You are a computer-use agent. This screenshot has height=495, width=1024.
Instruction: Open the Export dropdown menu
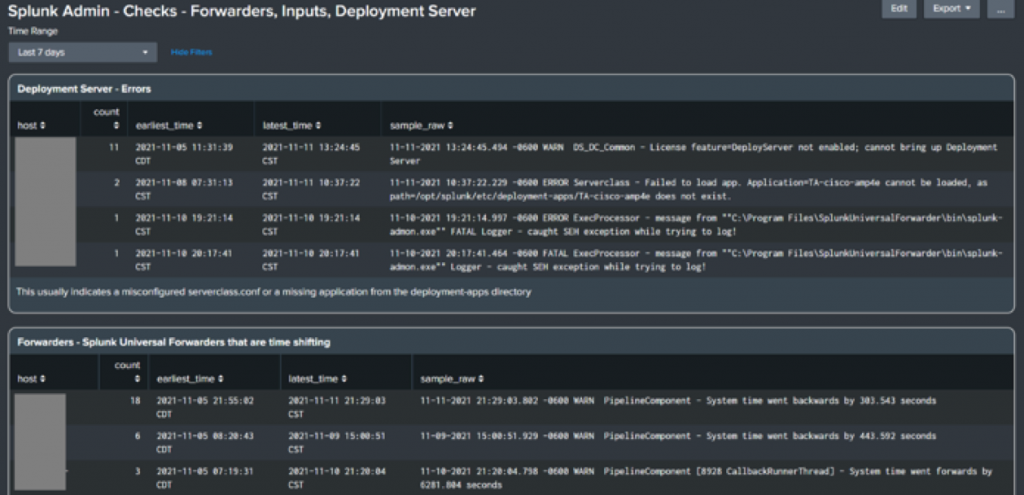pyautogui.click(x=952, y=9)
